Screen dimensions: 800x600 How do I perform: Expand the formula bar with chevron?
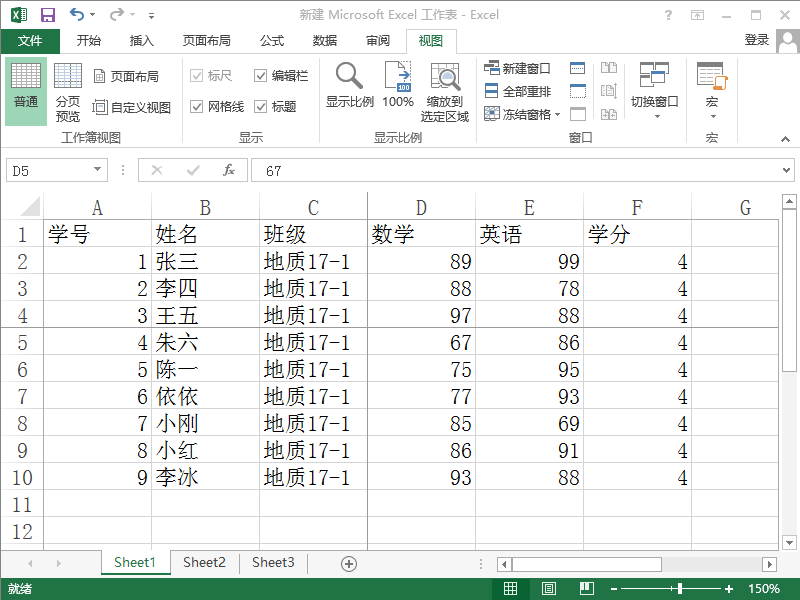(786, 170)
